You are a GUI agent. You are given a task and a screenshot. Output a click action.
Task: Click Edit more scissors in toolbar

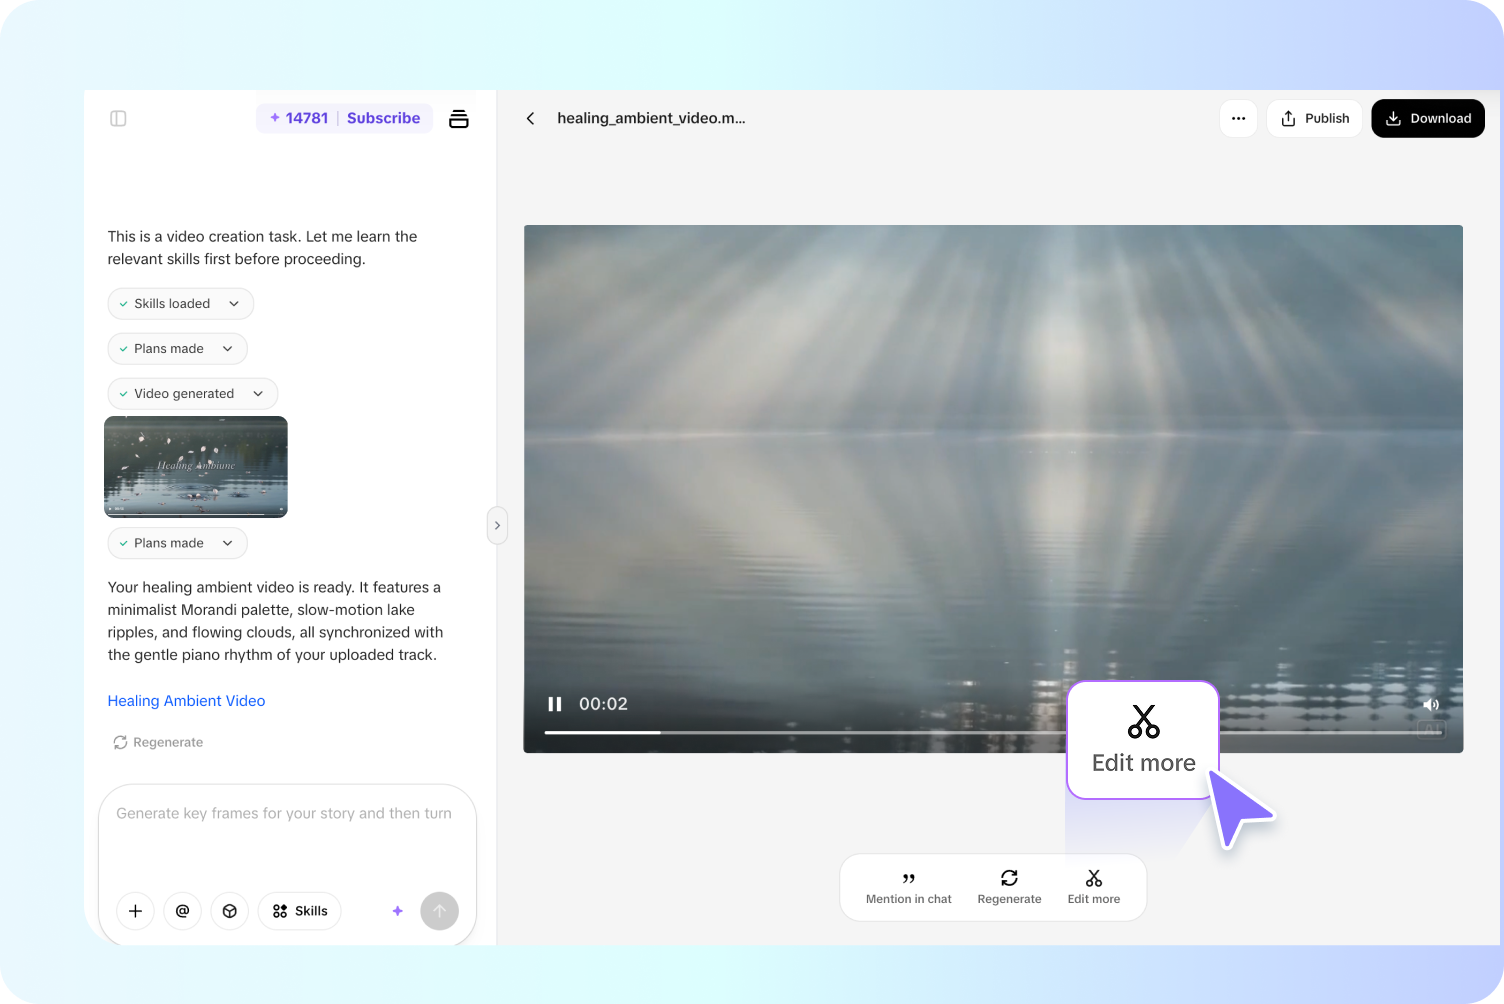click(x=1094, y=888)
